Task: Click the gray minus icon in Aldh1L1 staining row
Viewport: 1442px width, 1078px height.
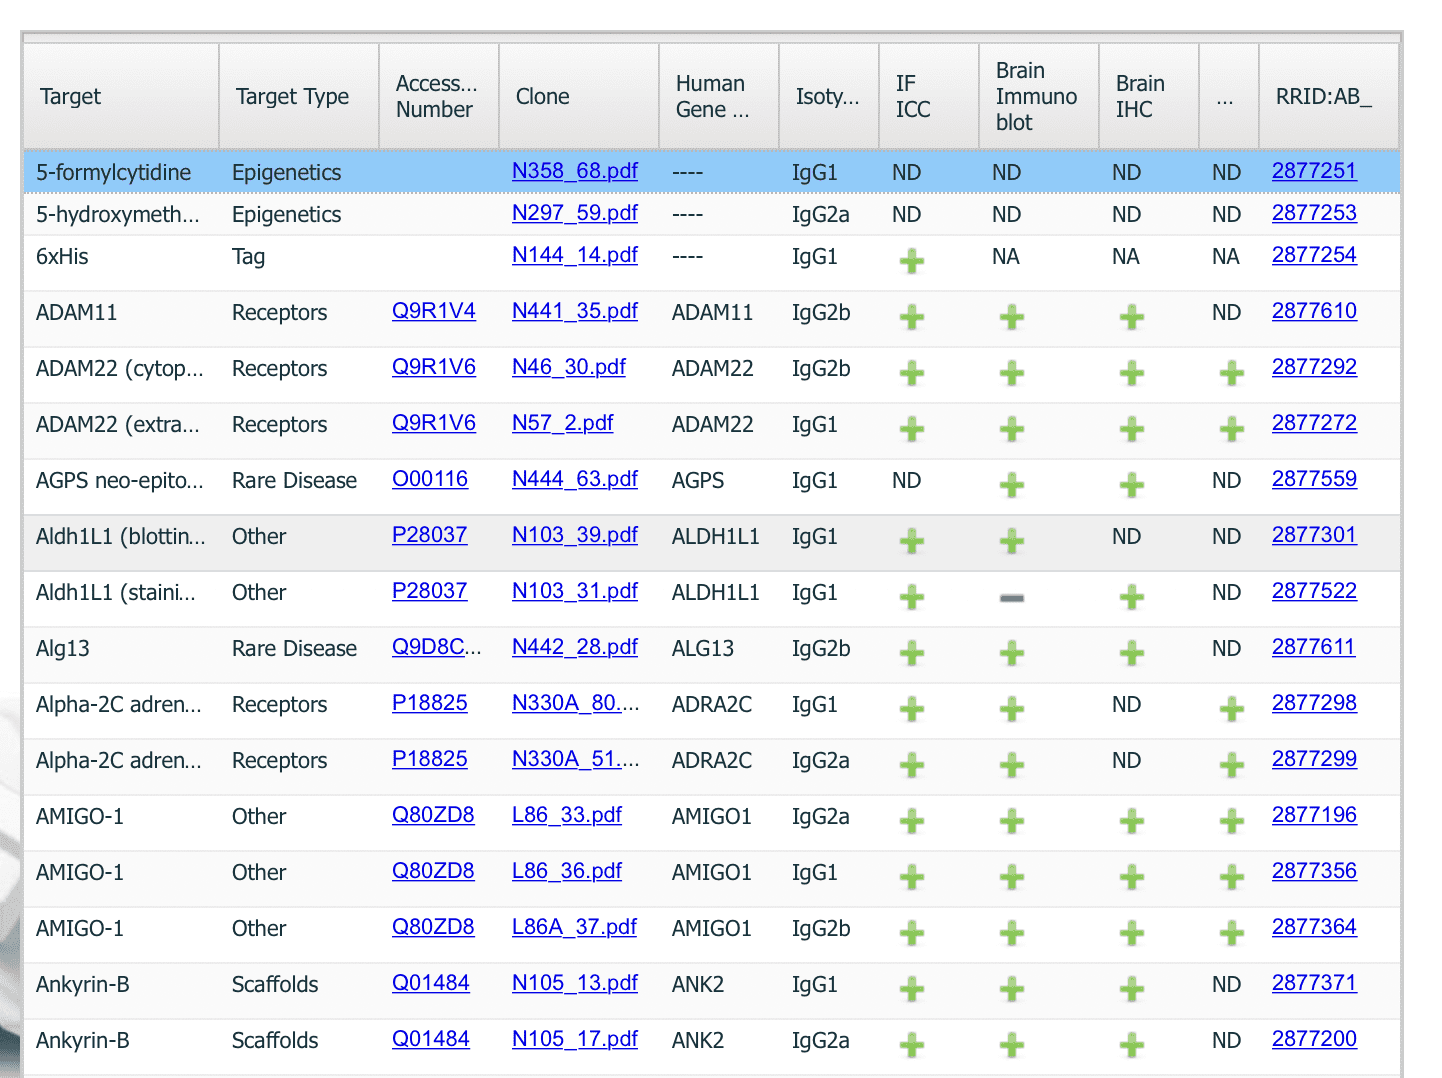Action: [1011, 598]
